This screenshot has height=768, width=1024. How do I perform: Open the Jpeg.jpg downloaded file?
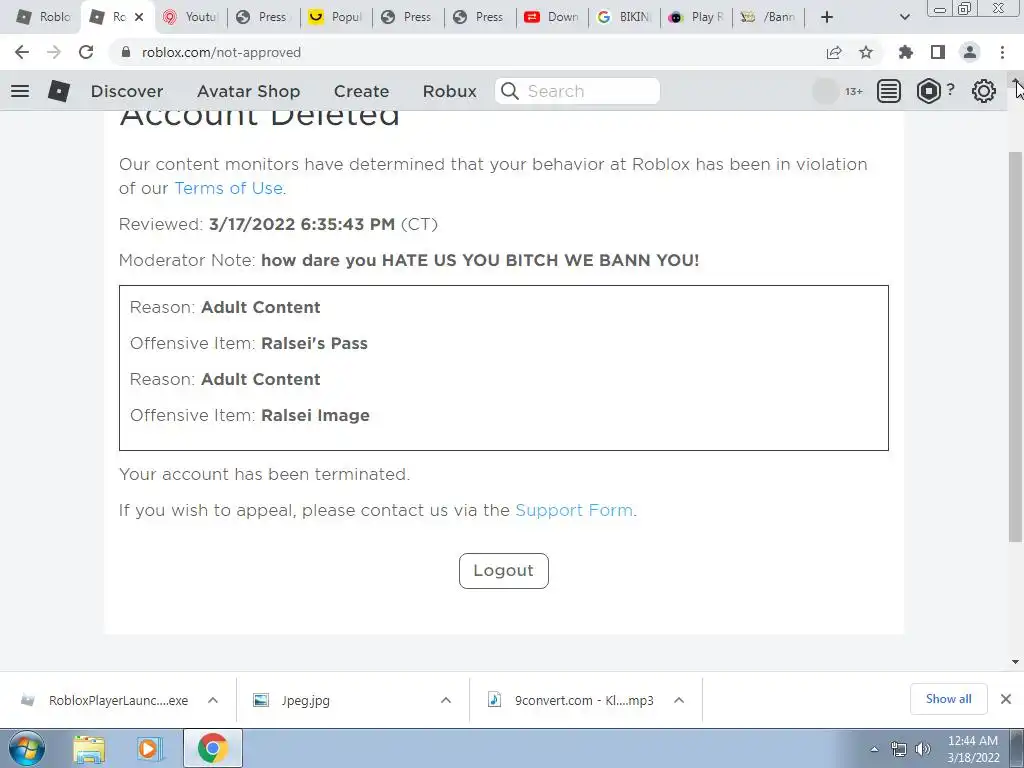coord(305,700)
